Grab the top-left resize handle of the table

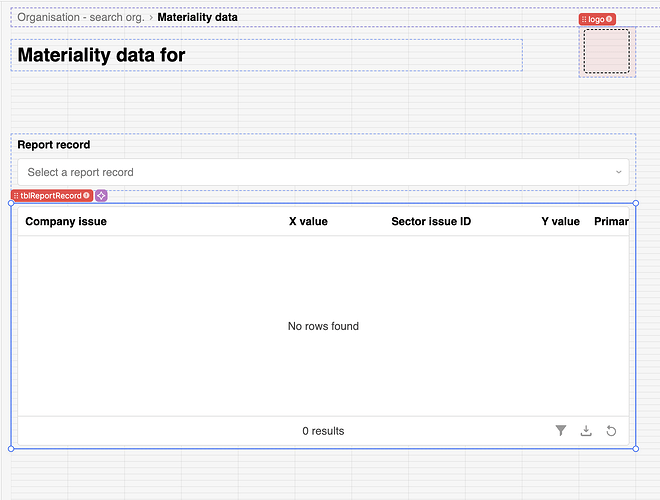coord(11,203)
